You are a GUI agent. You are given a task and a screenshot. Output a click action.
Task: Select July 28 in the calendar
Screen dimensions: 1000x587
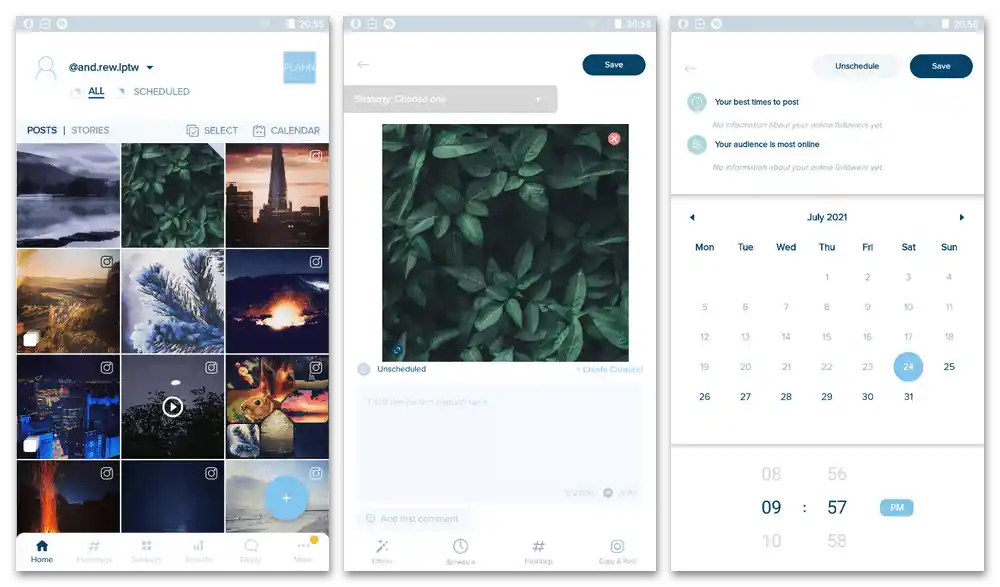pyautogui.click(x=786, y=397)
